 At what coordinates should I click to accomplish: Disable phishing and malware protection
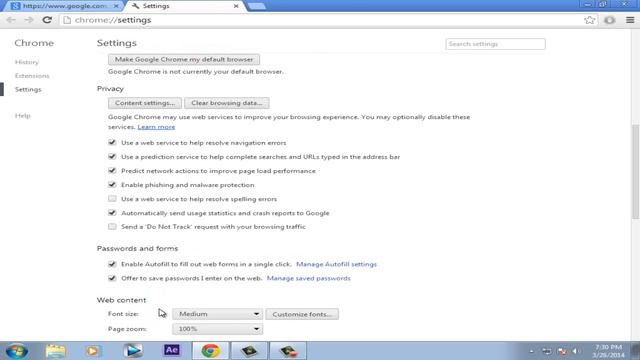pyautogui.click(x=112, y=184)
